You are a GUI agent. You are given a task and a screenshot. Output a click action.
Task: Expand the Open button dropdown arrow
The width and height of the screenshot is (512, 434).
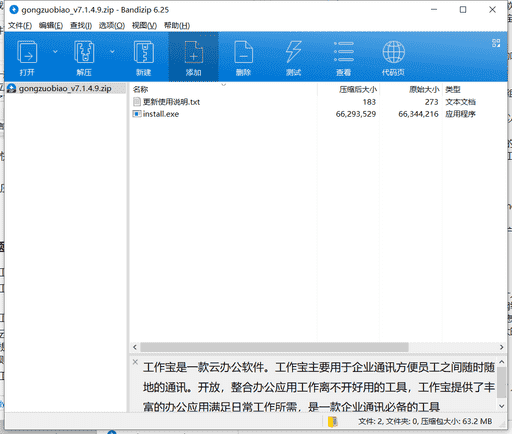tap(55, 52)
